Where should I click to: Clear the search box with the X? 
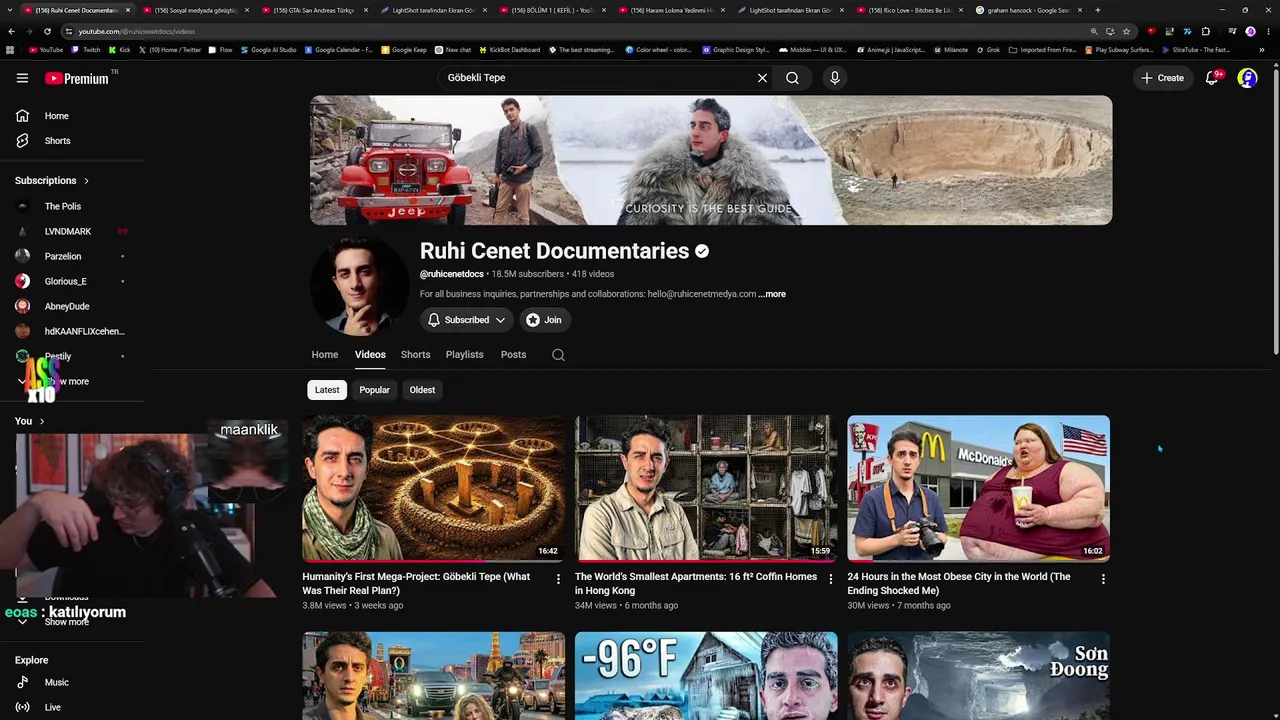click(x=762, y=78)
